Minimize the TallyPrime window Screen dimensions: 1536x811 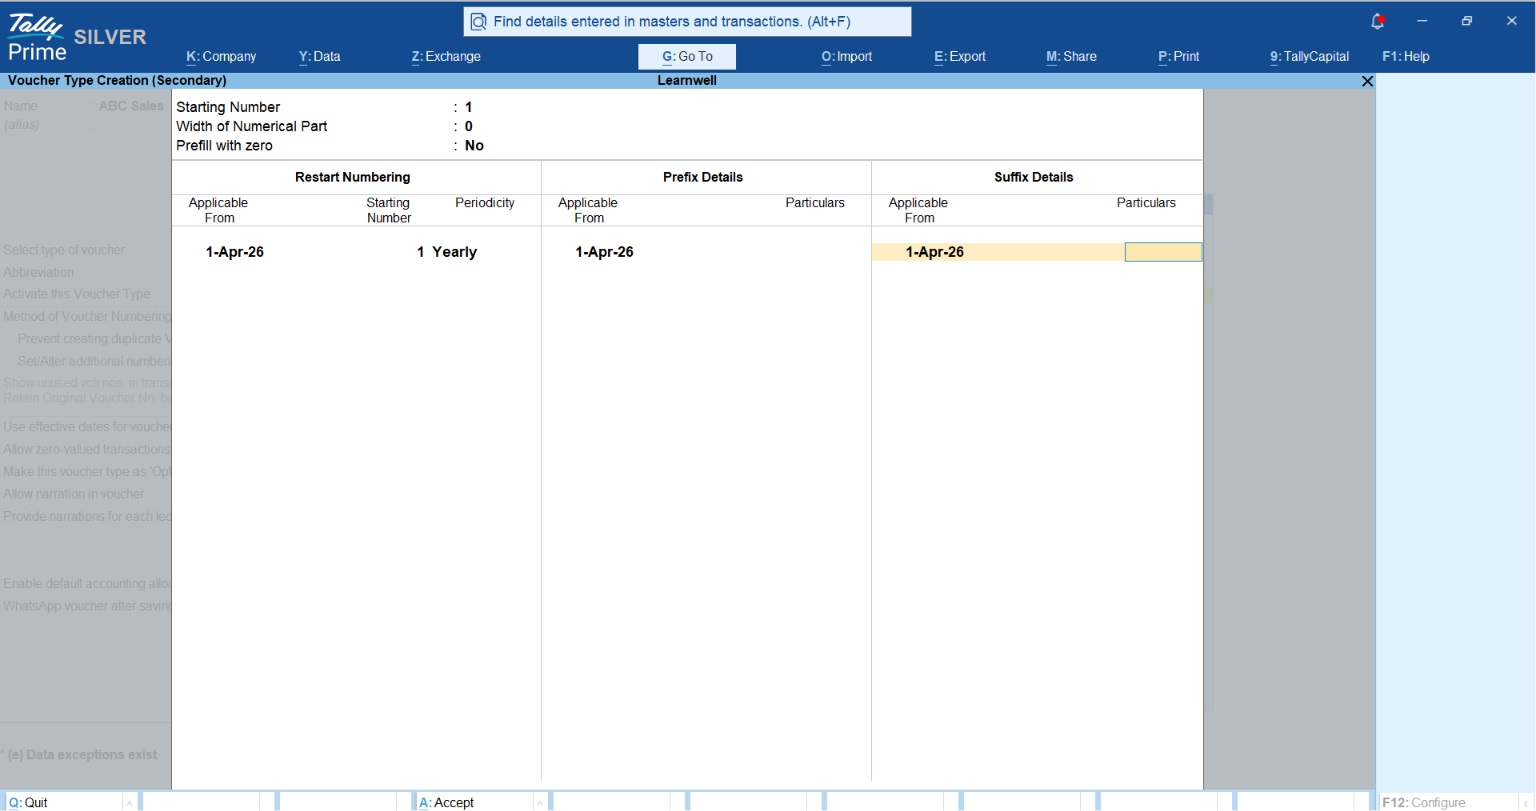(1422, 21)
